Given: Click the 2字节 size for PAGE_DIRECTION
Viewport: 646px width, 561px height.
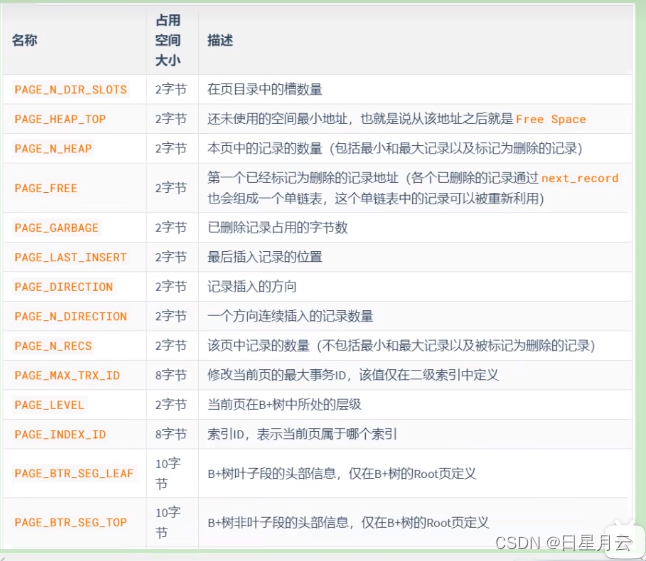Looking at the screenshot, I should 171,287.
